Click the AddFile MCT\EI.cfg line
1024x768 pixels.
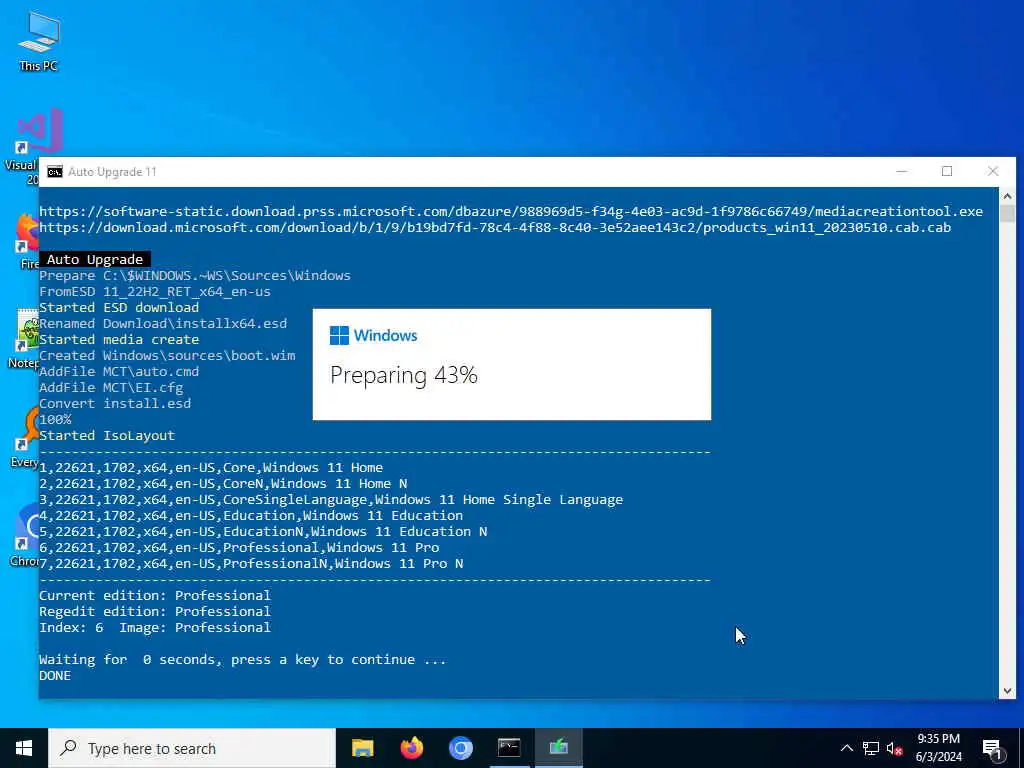coord(111,388)
